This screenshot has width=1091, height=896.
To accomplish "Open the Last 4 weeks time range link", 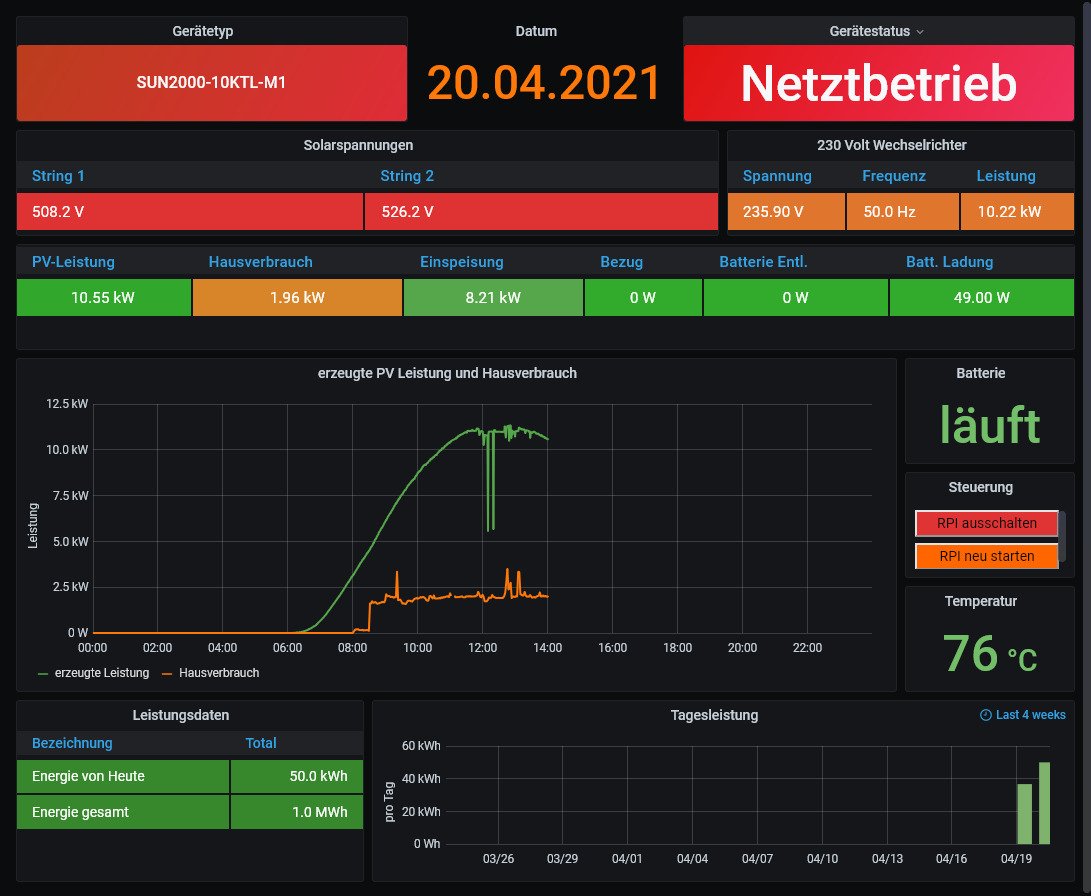I will pyautogui.click(x=1030, y=715).
